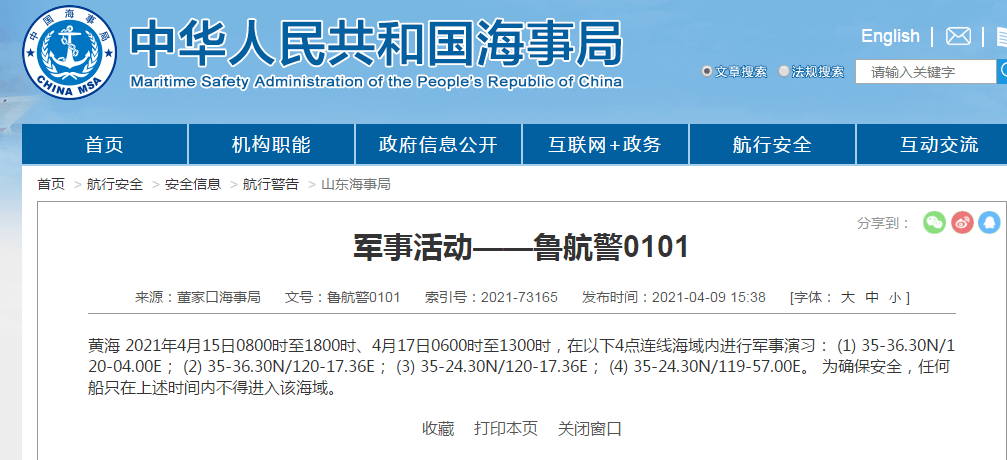Open the 机构职能 navigation tab
This screenshot has width=1007, height=460.
tap(271, 144)
